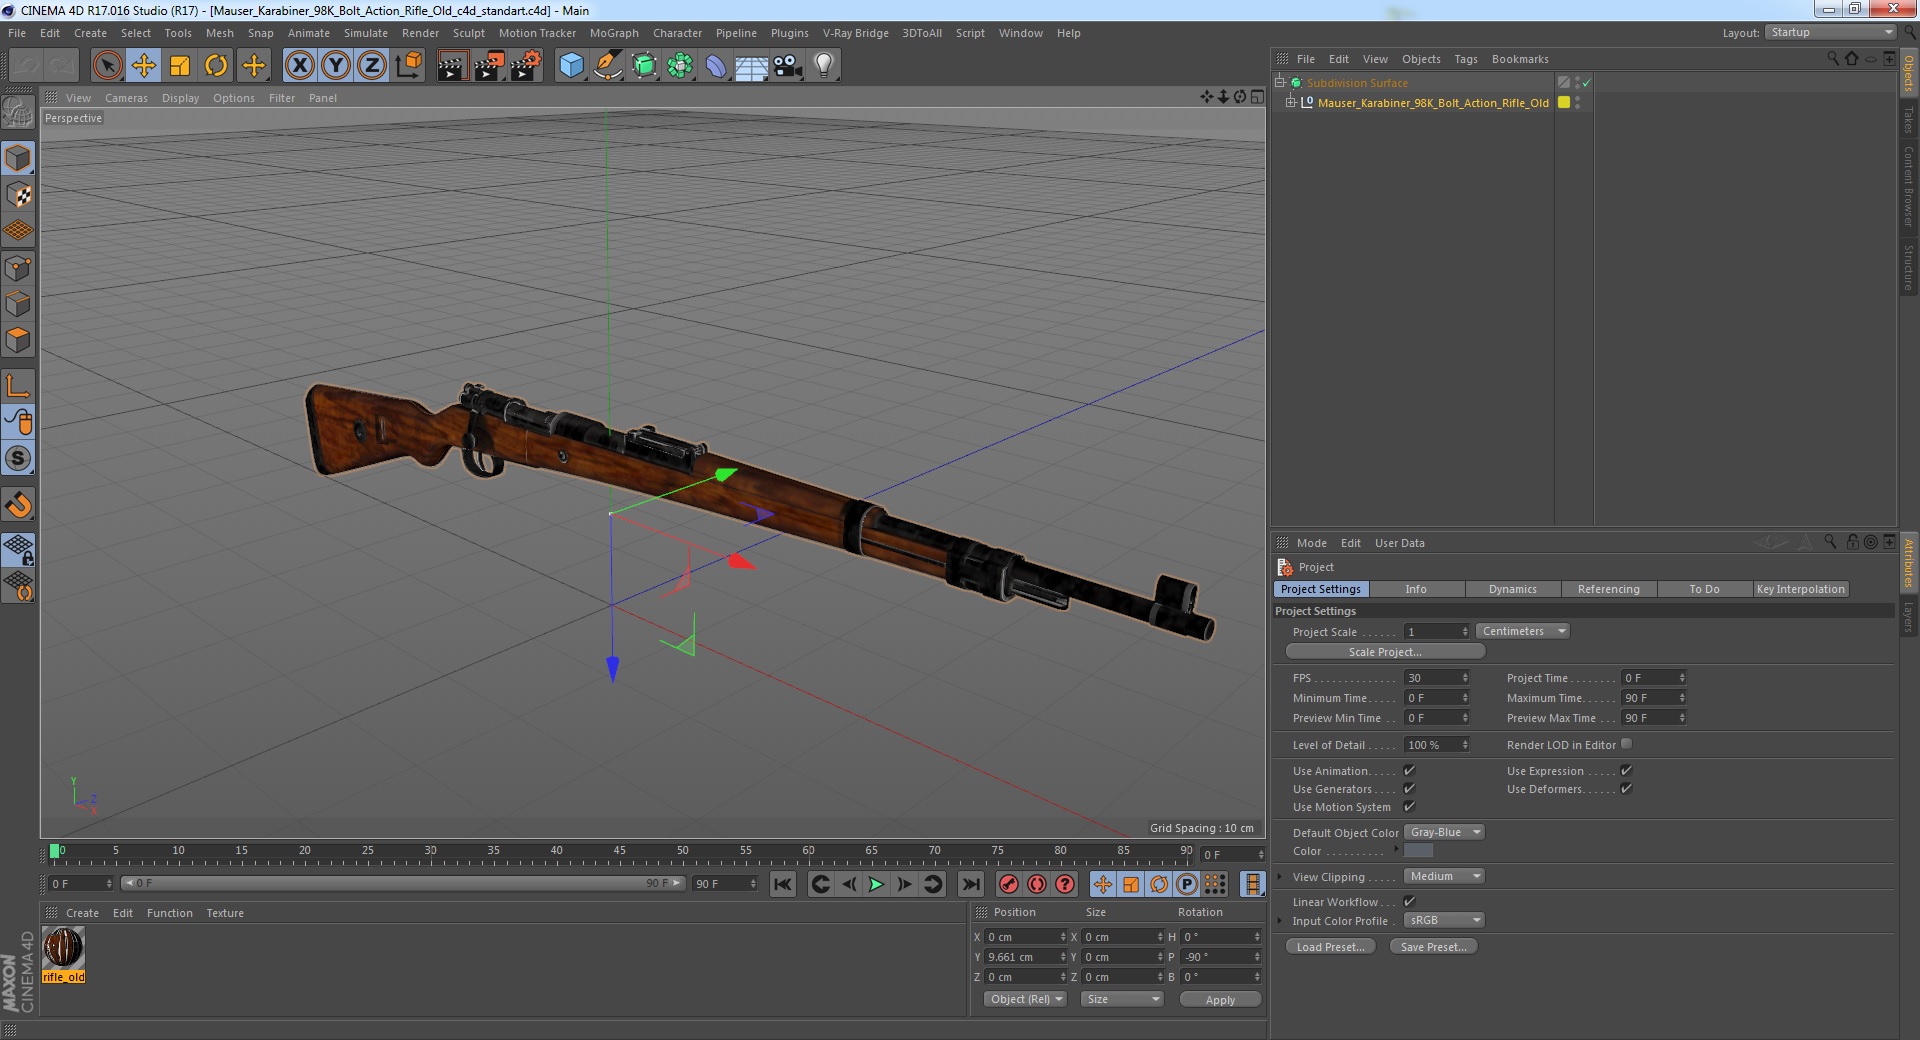Image resolution: width=1920 pixels, height=1040 pixels.
Task: Open the Centimeters unit dropdown
Action: (1523, 632)
